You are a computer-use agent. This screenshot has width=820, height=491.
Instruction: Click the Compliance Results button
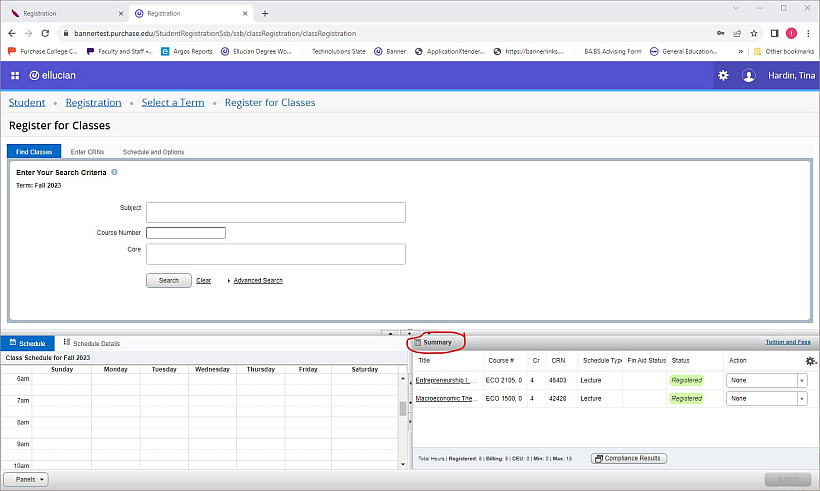pos(629,458)
